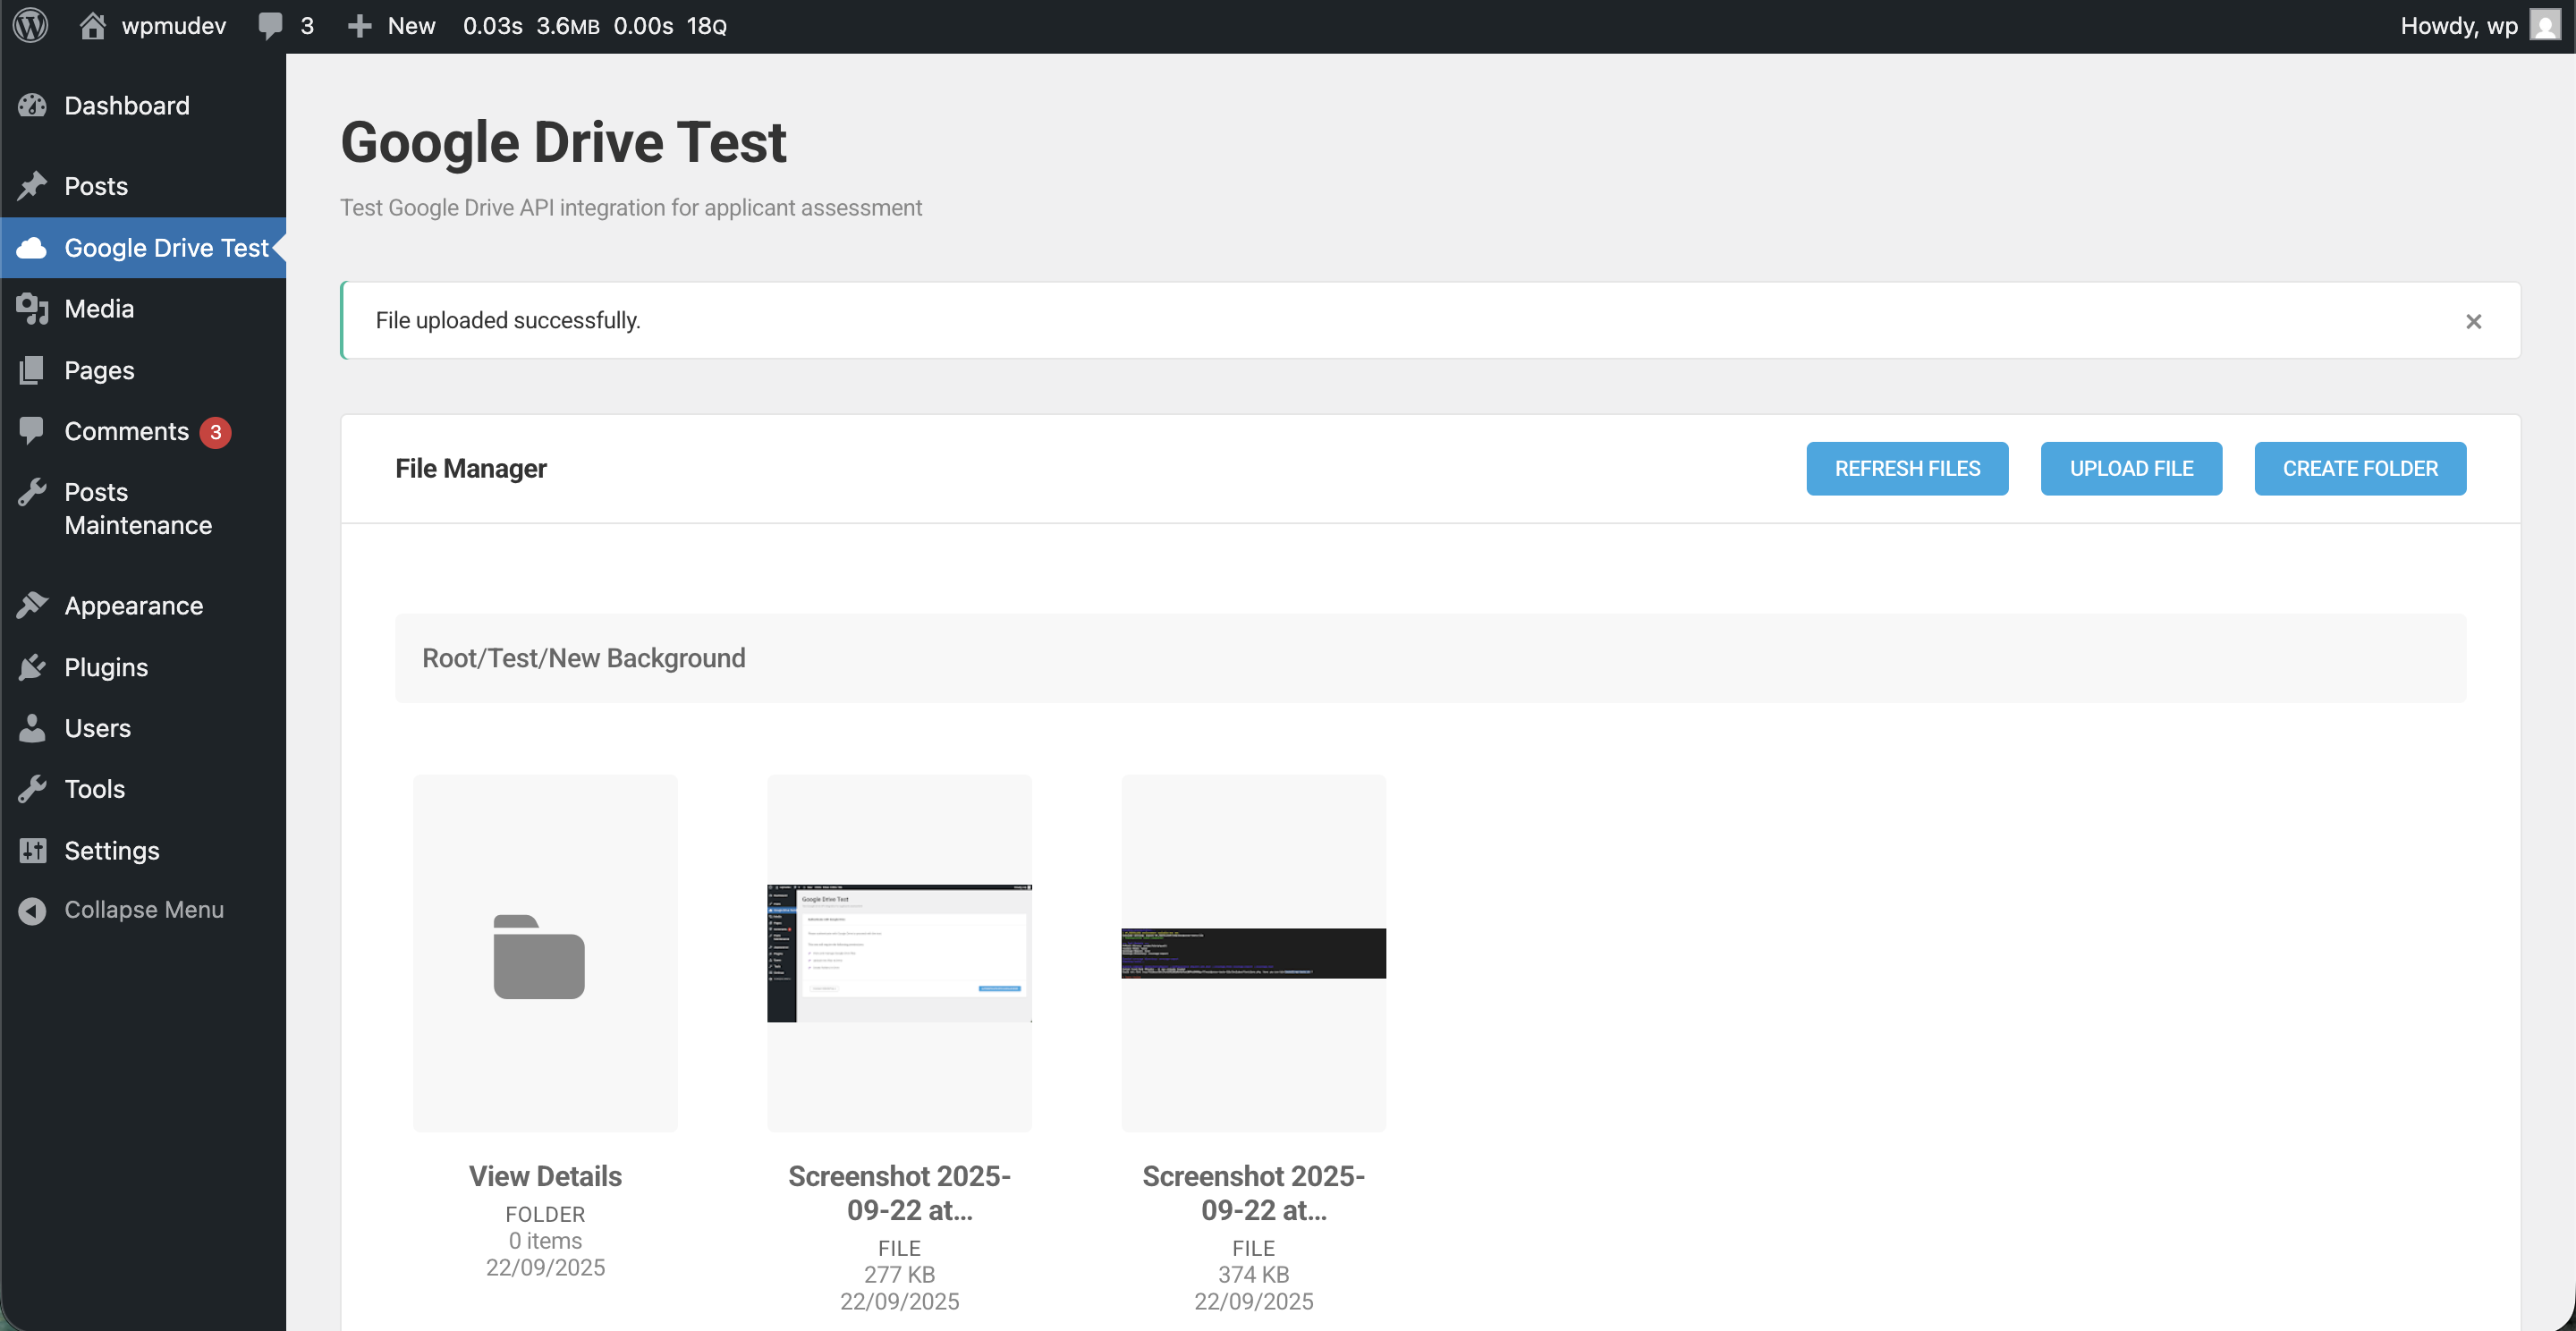Open Tools menu item
Screen dimensions: 2576x1331
click(95, 789)
